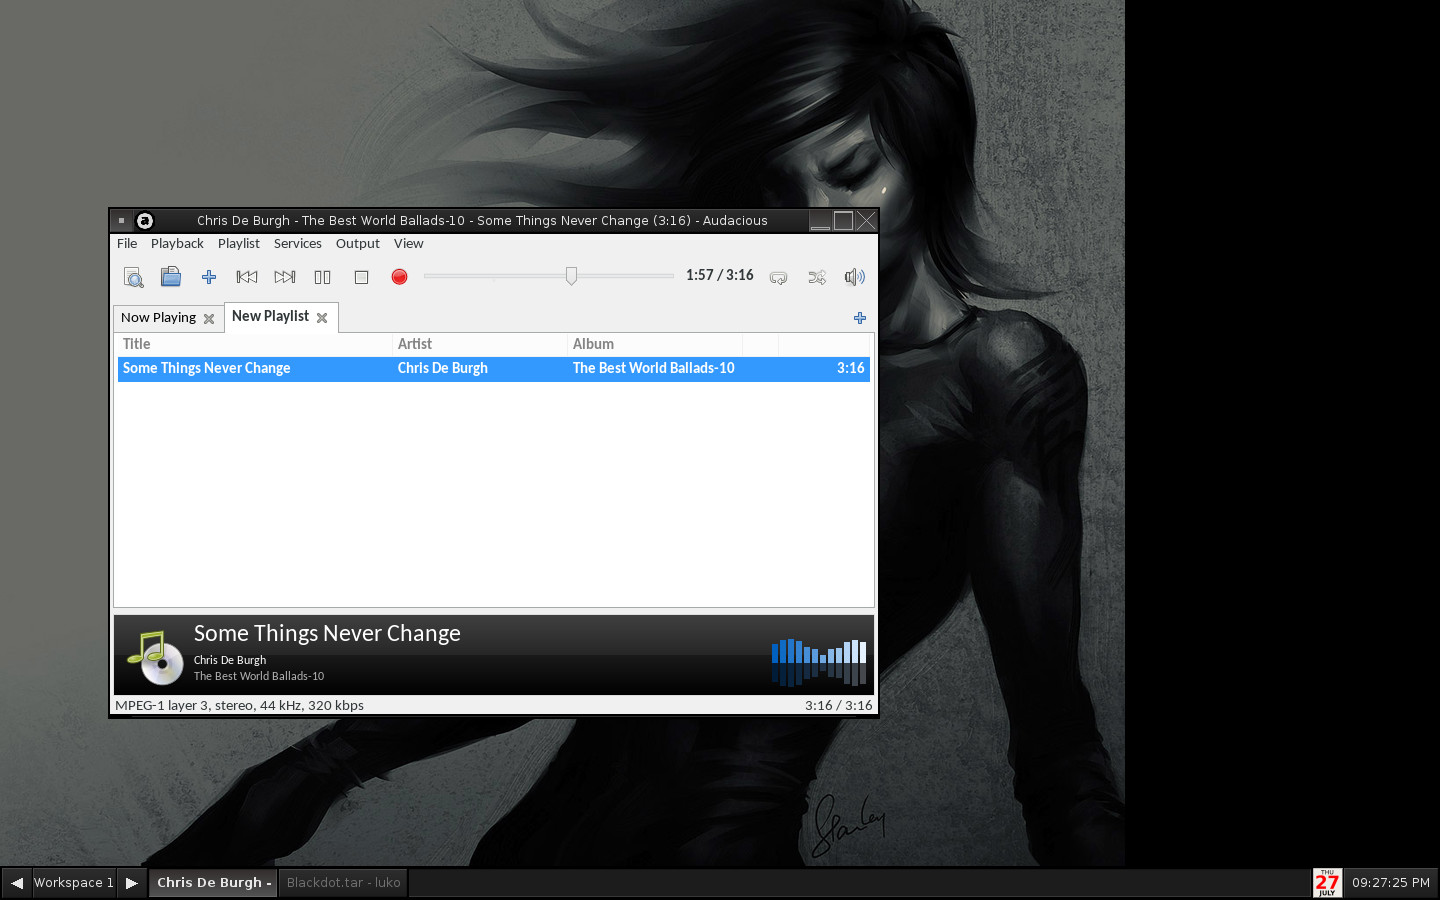Viewport: 1440px width, 900px height.
Task: Pause the current song
Action: tap(322, 277)
